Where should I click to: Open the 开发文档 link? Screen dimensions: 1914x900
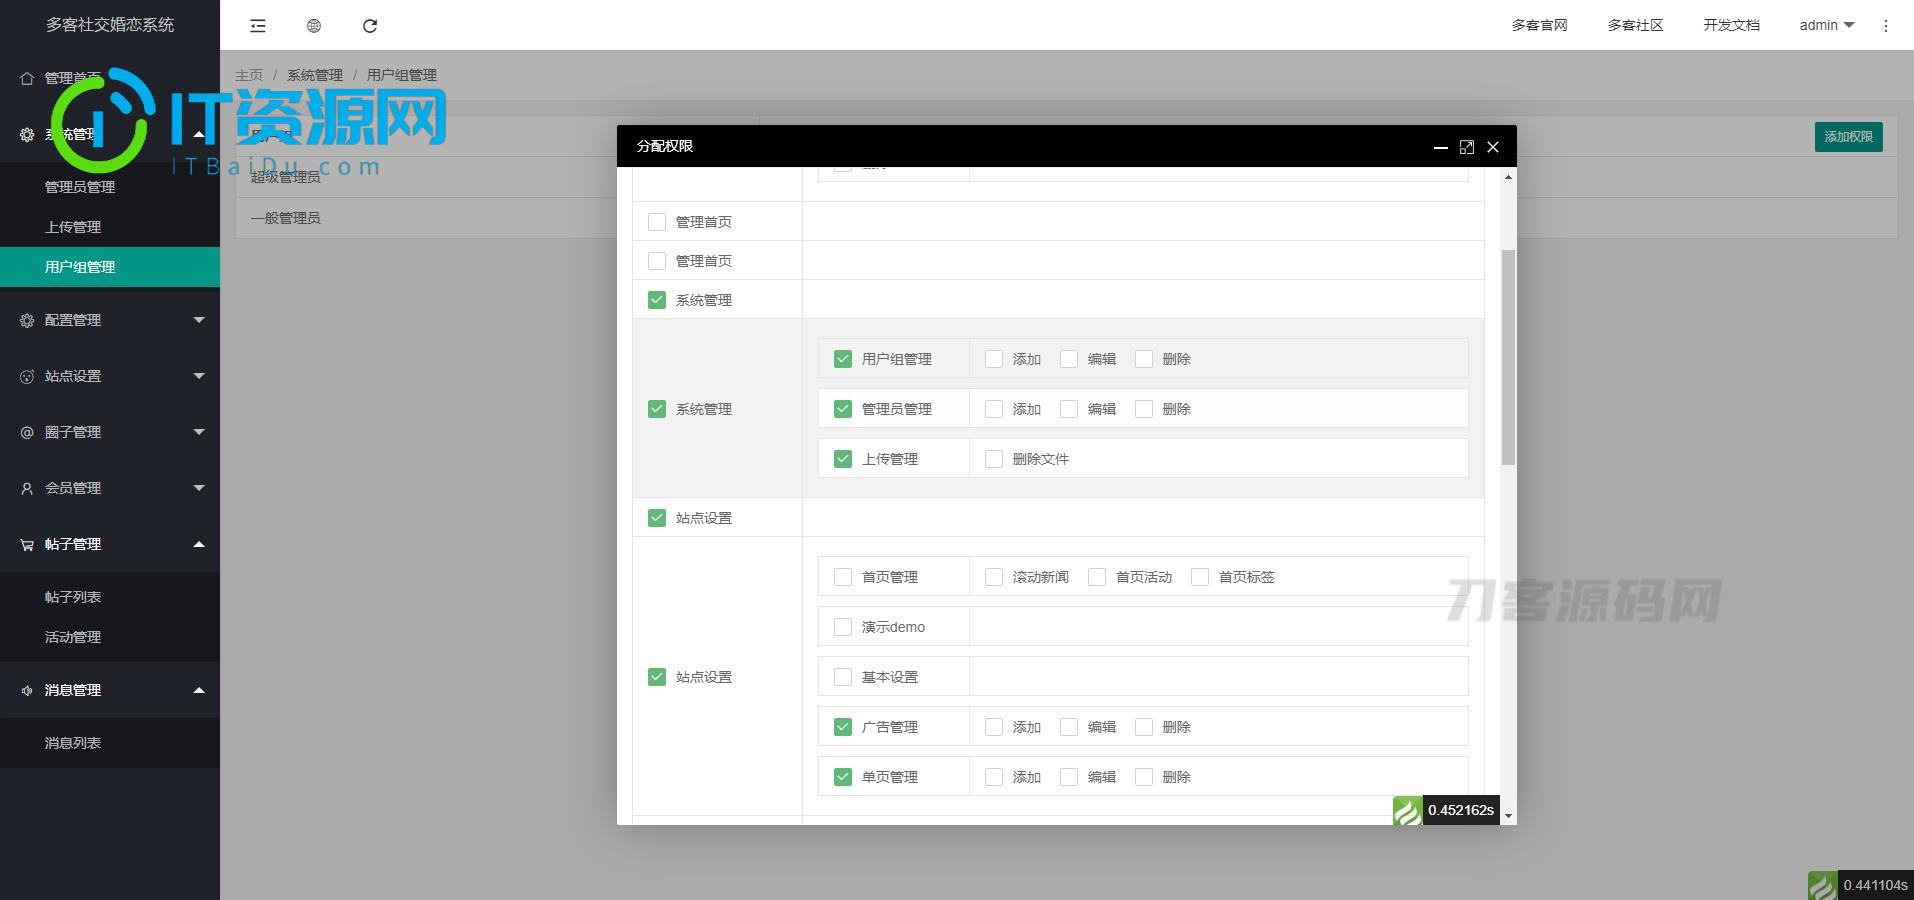coord(1731,25)
